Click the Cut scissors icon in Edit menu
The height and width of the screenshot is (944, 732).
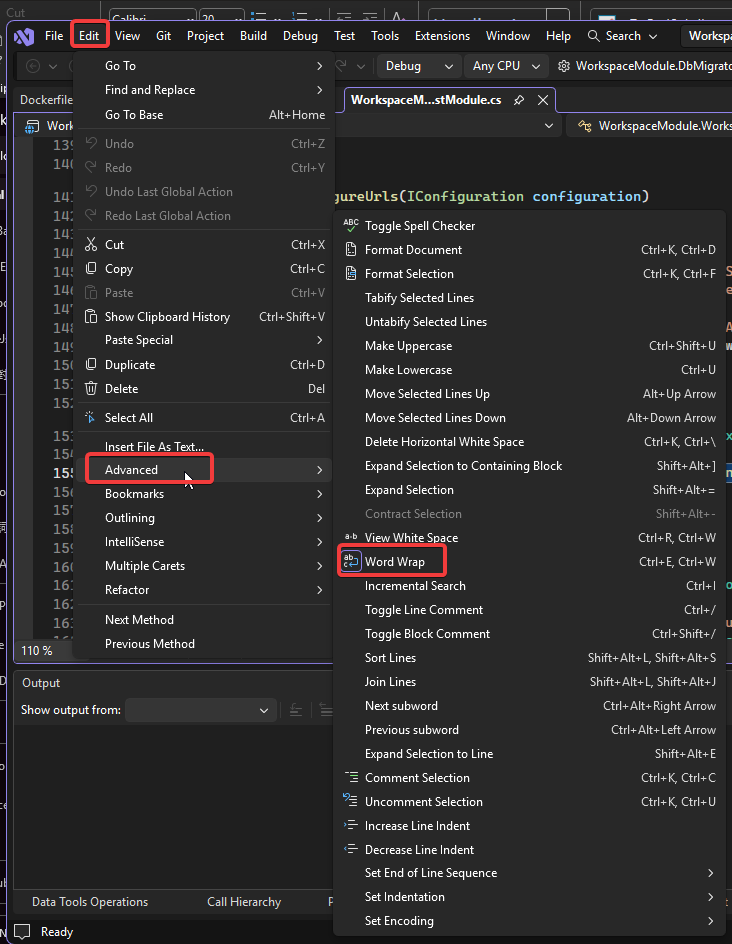(91, 245)
